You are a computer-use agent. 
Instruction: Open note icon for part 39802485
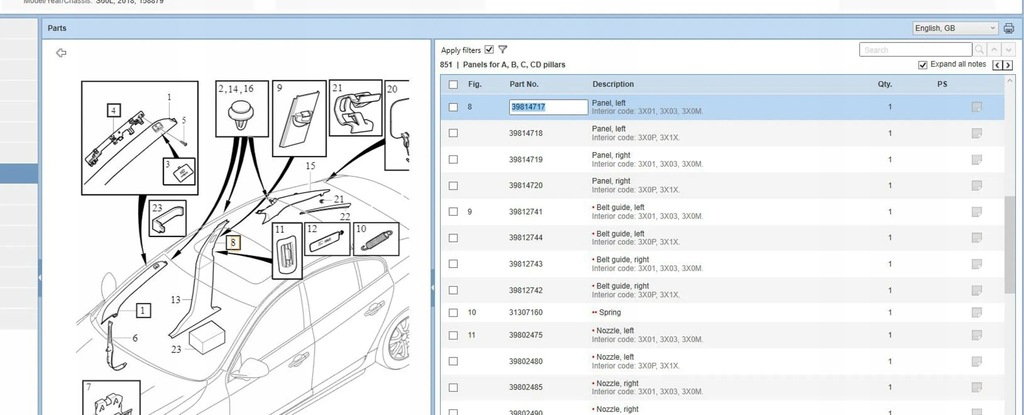[x=976, y=388]
